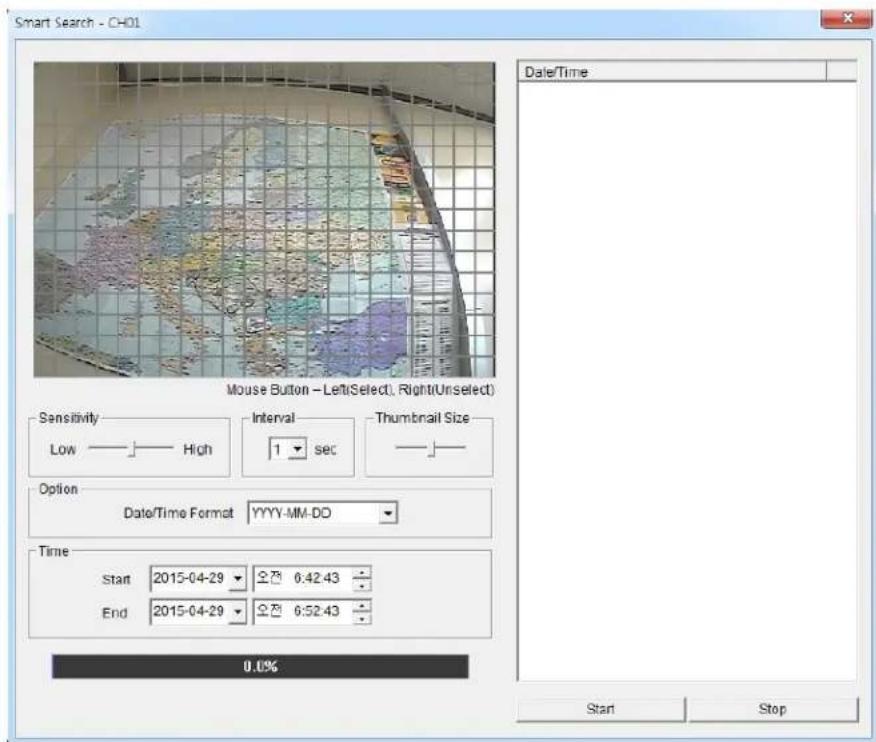
Task: Open the End date calendar dropdown
Action: pyautogui.click(x=237, y=612)
